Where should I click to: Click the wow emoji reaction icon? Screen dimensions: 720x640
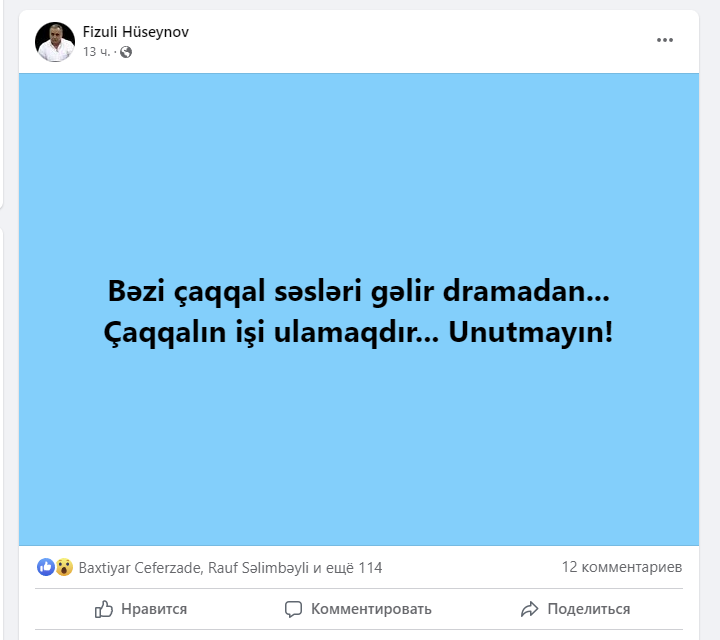coord(64,567)
